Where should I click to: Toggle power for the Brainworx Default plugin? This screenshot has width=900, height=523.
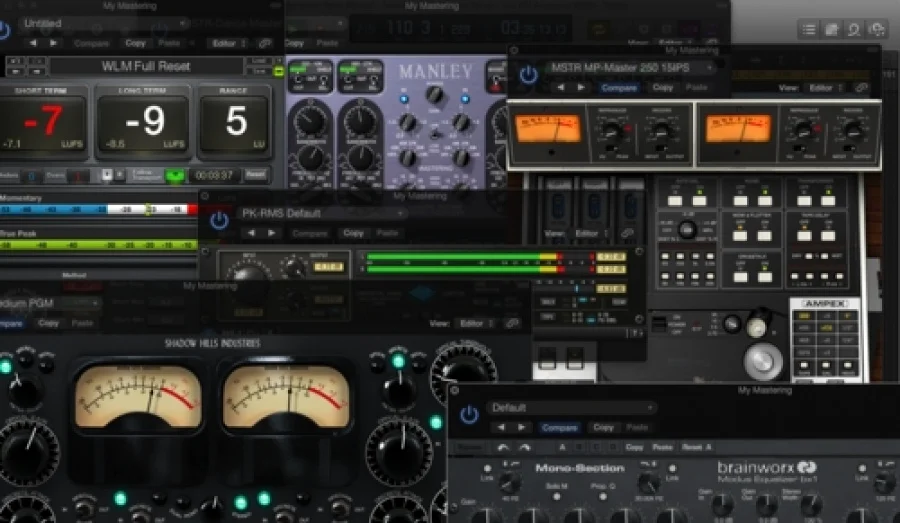pos(468,412)
